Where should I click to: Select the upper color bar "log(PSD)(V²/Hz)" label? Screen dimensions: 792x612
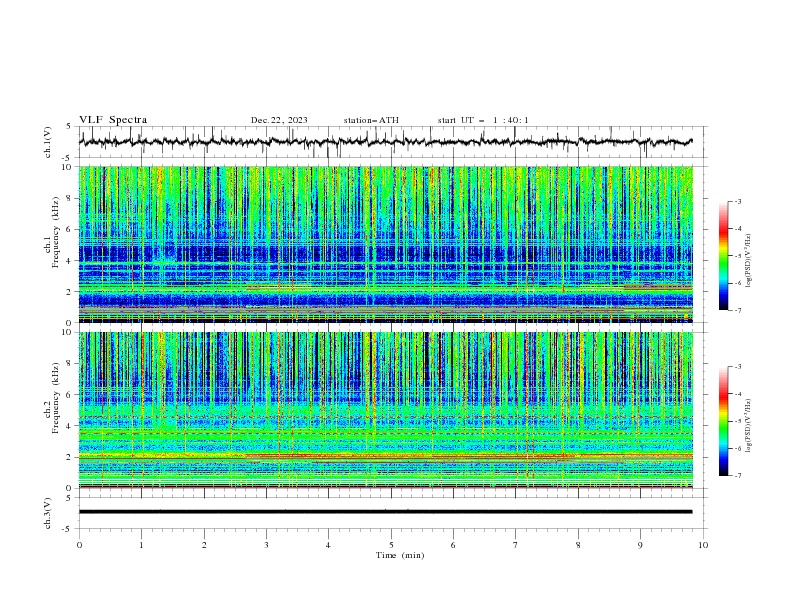(x=749, y=261)
